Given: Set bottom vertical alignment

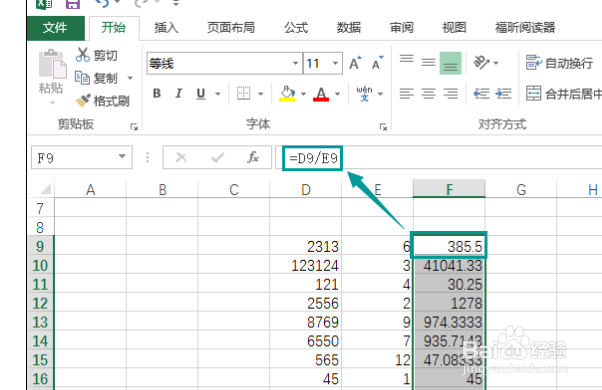Looking at the screenshot, I should coord(450,63).
